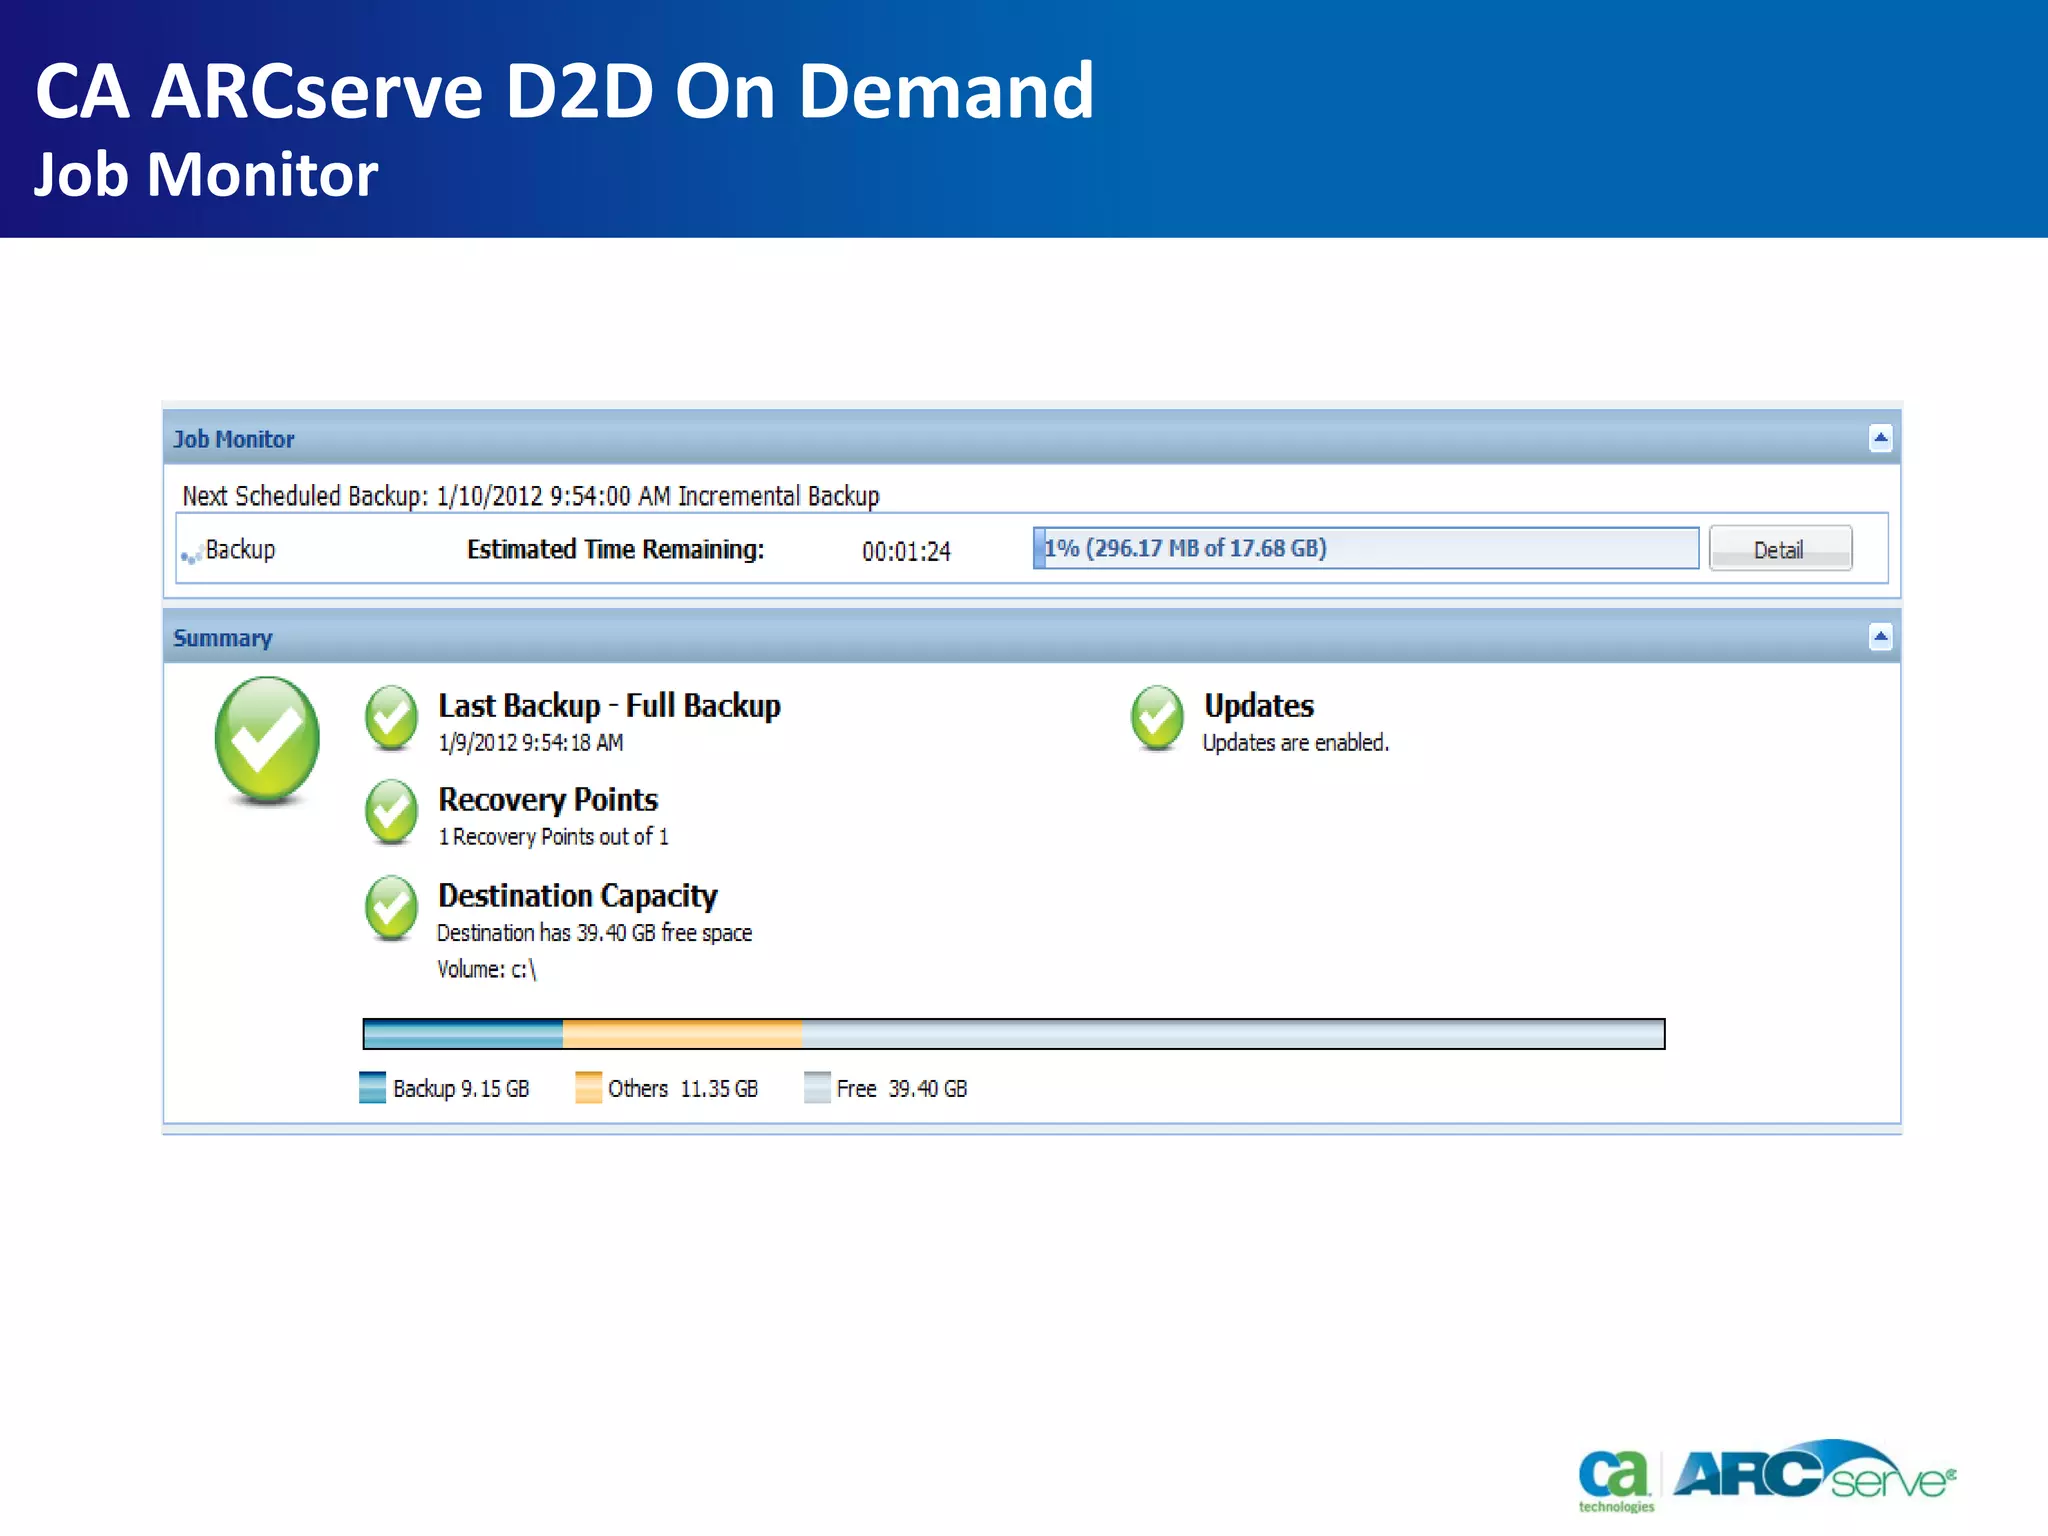This screenshot has width=2048, height=1536.
Task: Click the 'Backup' job row label
Action: (x=240, y=550)
